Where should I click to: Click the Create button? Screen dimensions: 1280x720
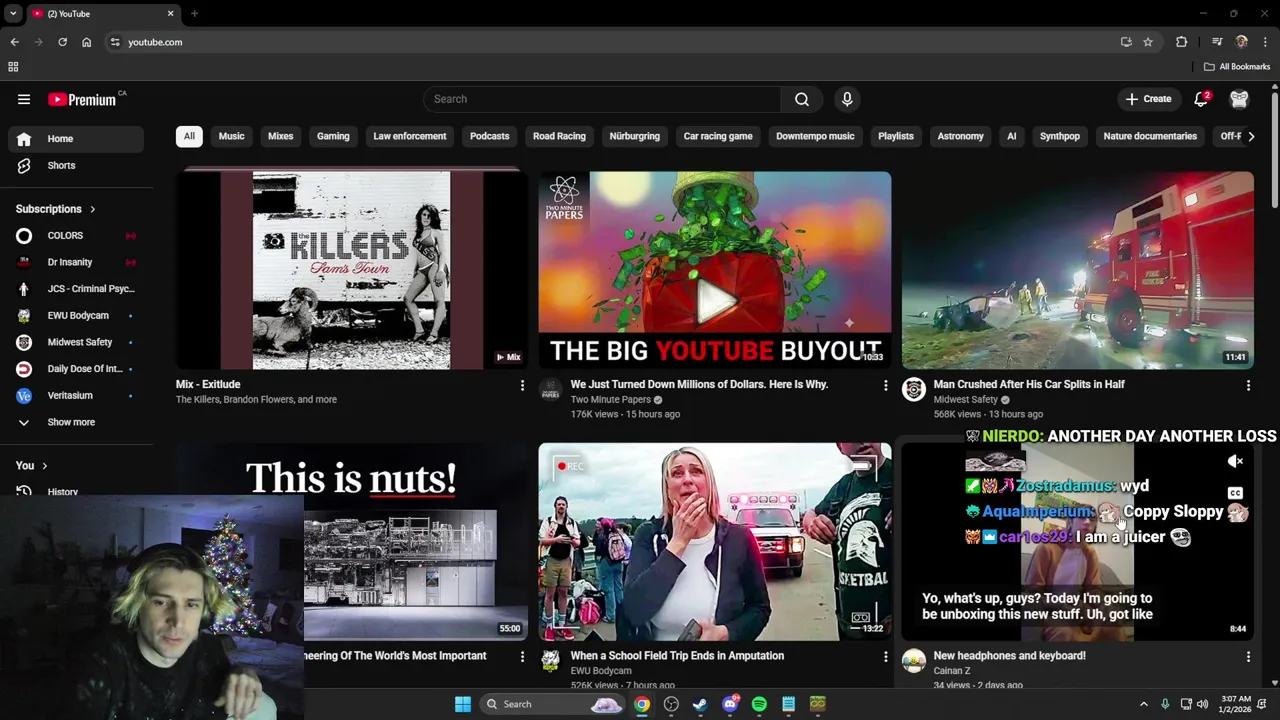click(1148, 99)
